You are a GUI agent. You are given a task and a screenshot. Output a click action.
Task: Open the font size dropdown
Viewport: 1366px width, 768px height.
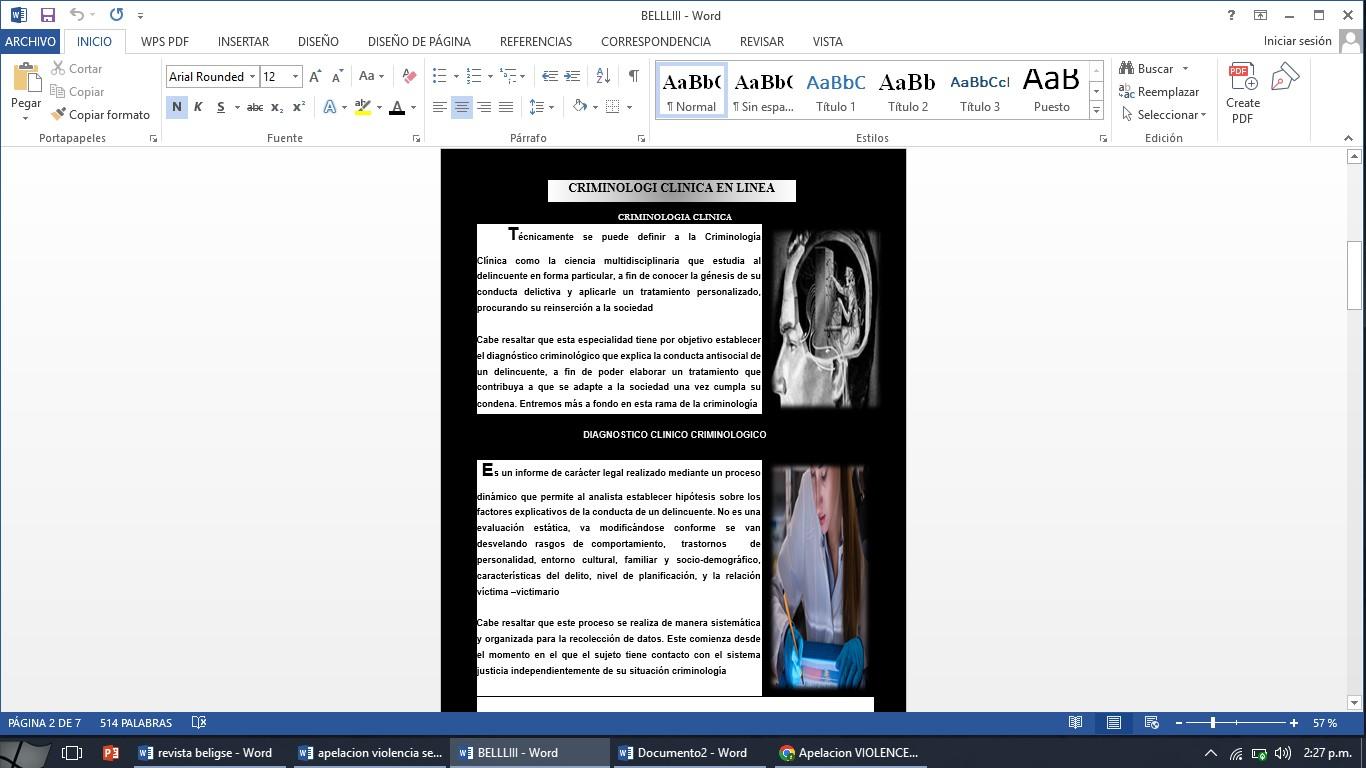click(295, 77)
